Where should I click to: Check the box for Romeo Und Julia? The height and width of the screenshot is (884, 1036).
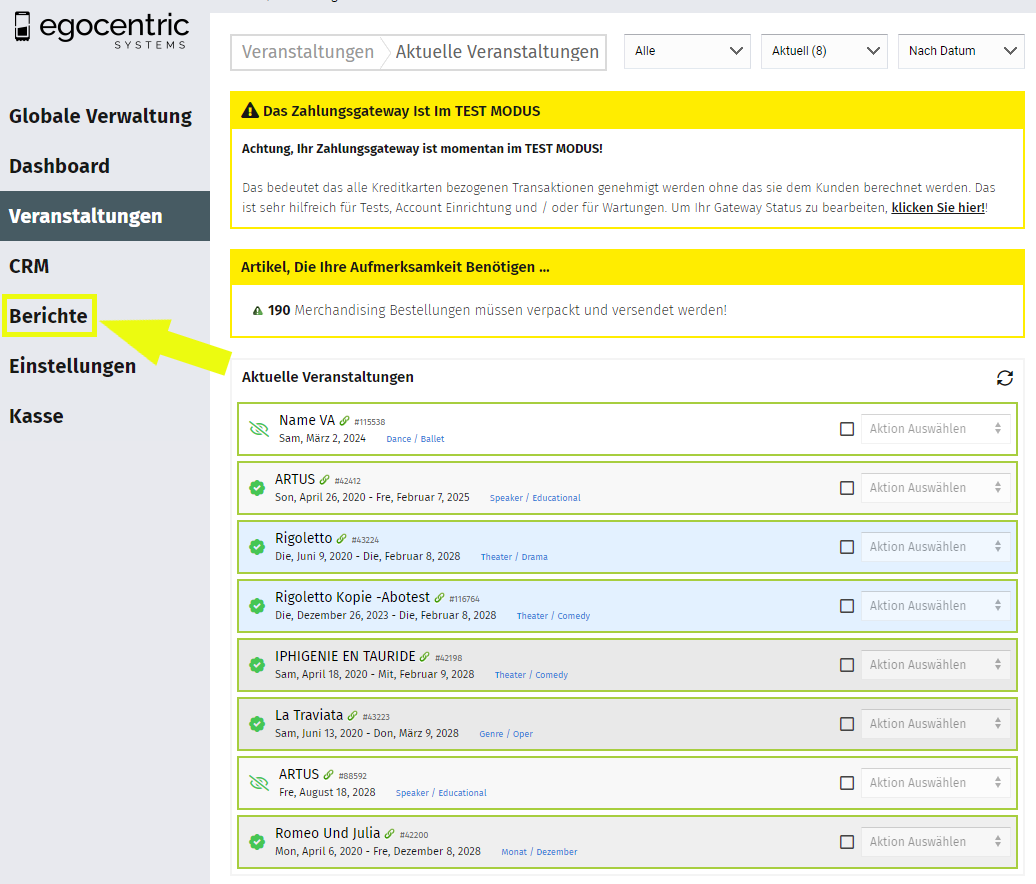[847, 842]
